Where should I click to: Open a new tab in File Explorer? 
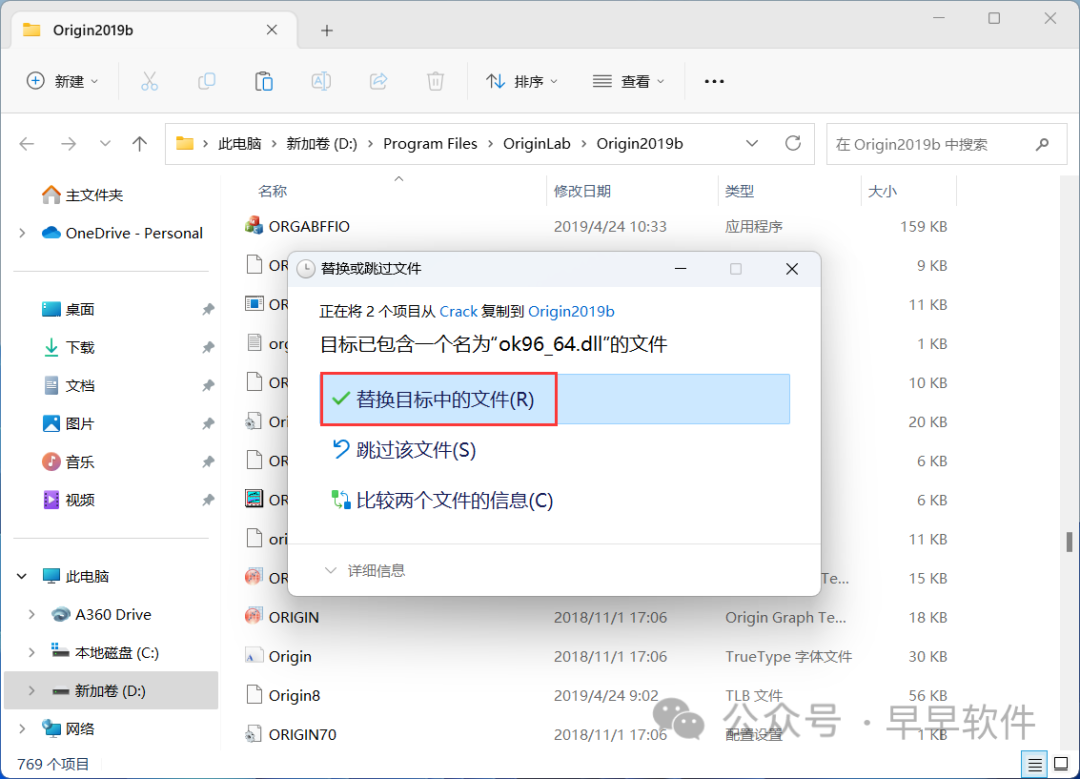[x=326, y=30]
